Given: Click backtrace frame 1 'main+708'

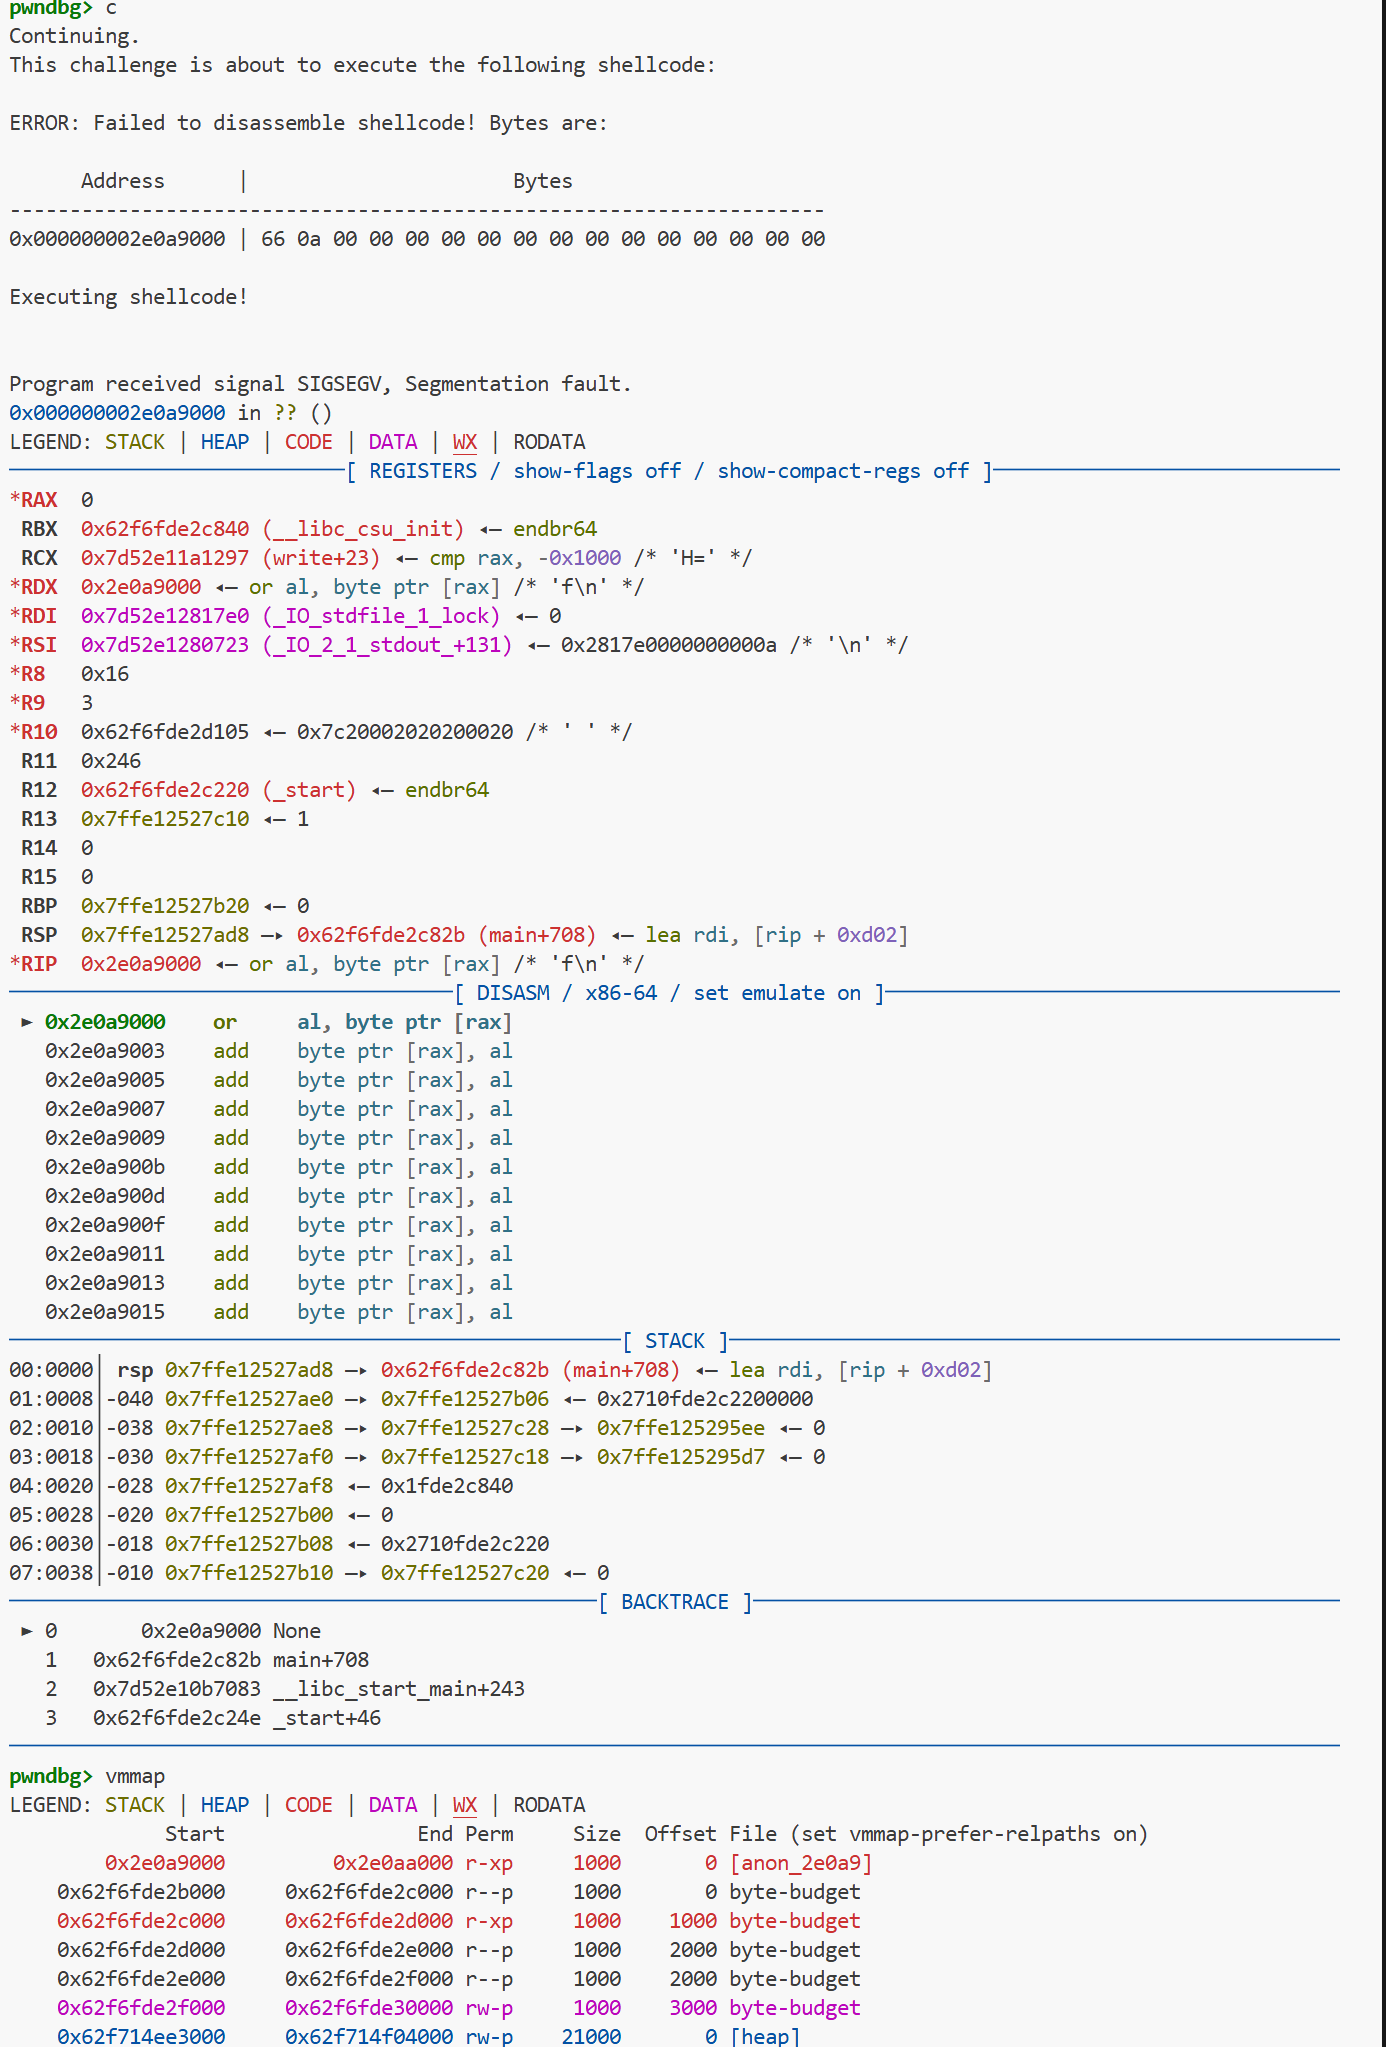Looking at the screenshot, I should [x=321, y=1660].
